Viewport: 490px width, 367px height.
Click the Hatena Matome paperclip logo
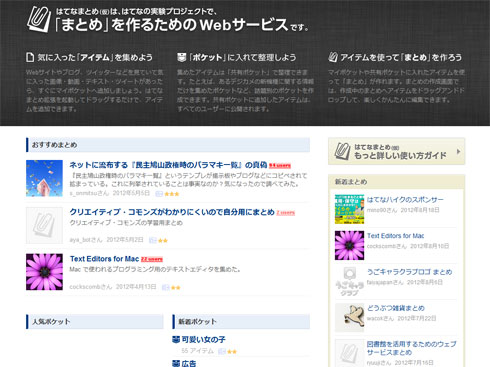[x=39, y=19]
